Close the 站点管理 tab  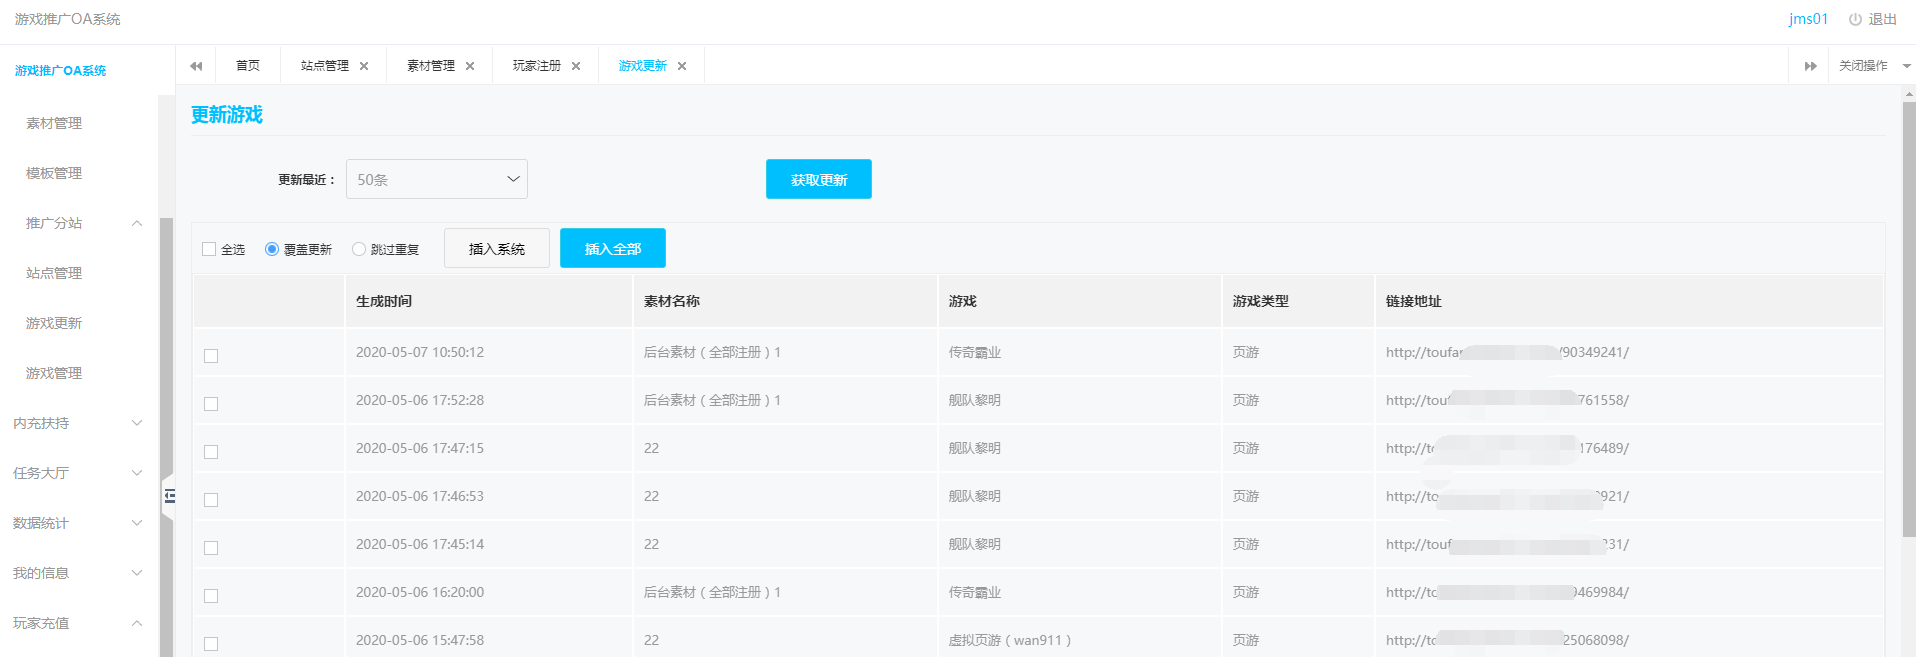click(364, 66)
